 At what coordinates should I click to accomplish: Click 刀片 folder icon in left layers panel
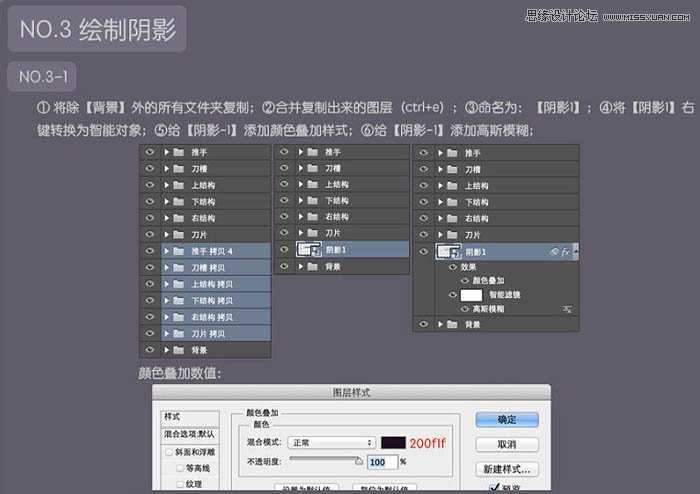(x=179, y=235)
